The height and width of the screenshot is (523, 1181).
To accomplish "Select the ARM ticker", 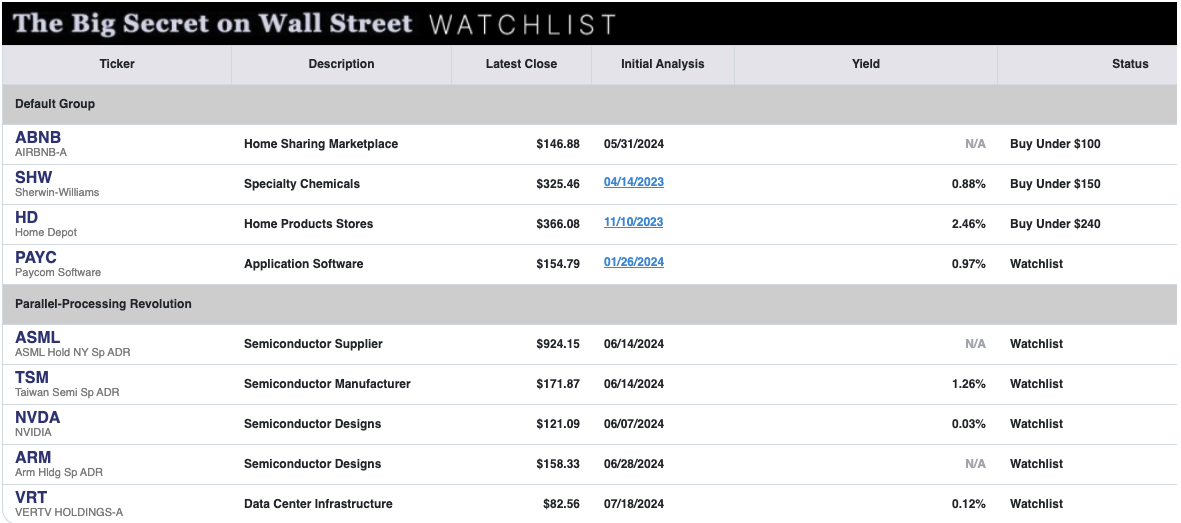I will 33,457.
